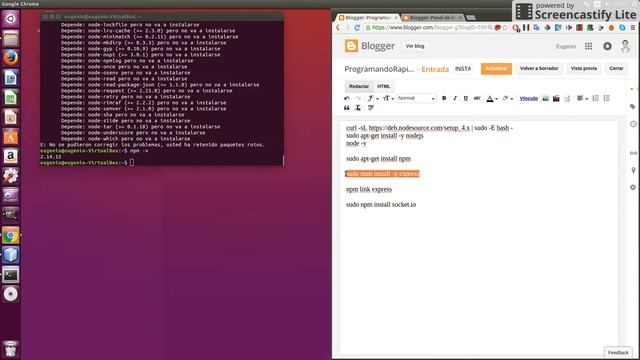The image size is (640, 360).
Task: Bookmark this page with the star icon
Action: 505,28
